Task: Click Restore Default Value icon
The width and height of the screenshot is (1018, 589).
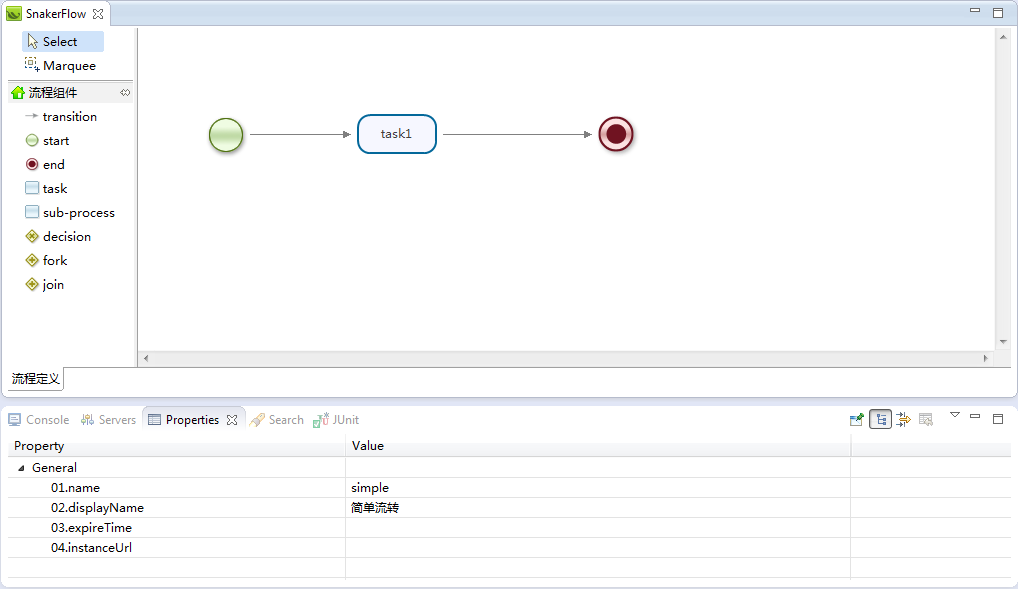Action: click(926, 420)
